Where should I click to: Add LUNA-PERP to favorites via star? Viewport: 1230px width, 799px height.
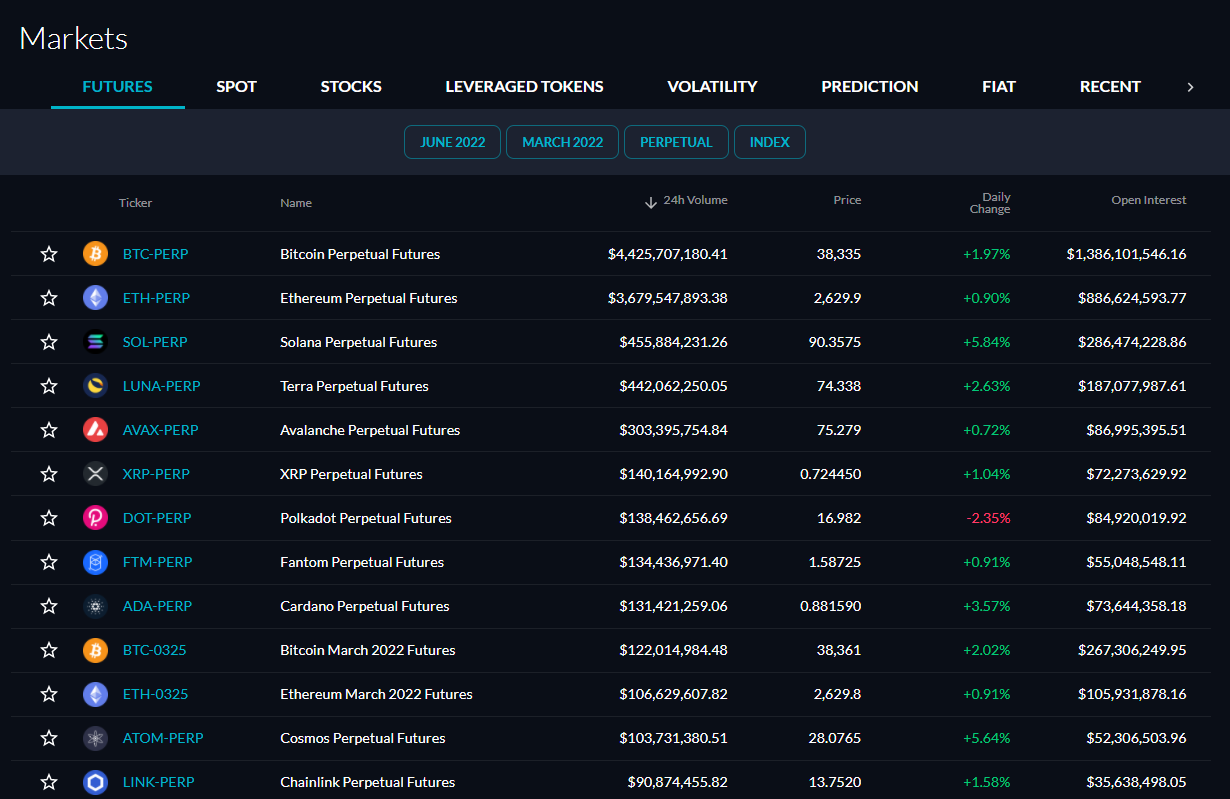tap(49, 386)
